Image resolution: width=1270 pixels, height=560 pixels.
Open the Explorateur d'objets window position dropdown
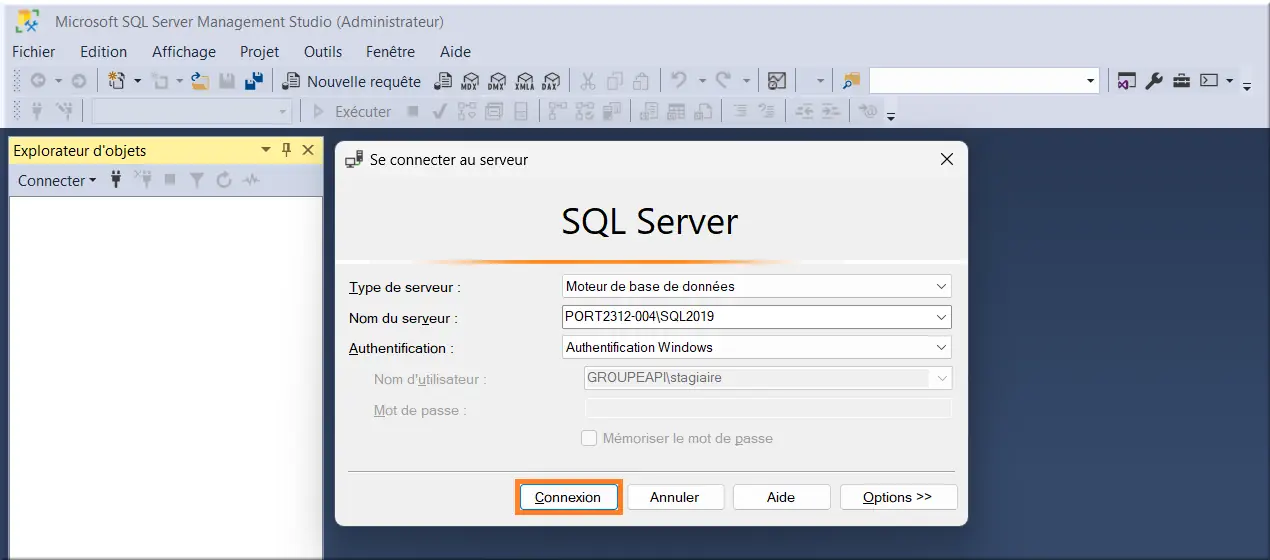266,150
